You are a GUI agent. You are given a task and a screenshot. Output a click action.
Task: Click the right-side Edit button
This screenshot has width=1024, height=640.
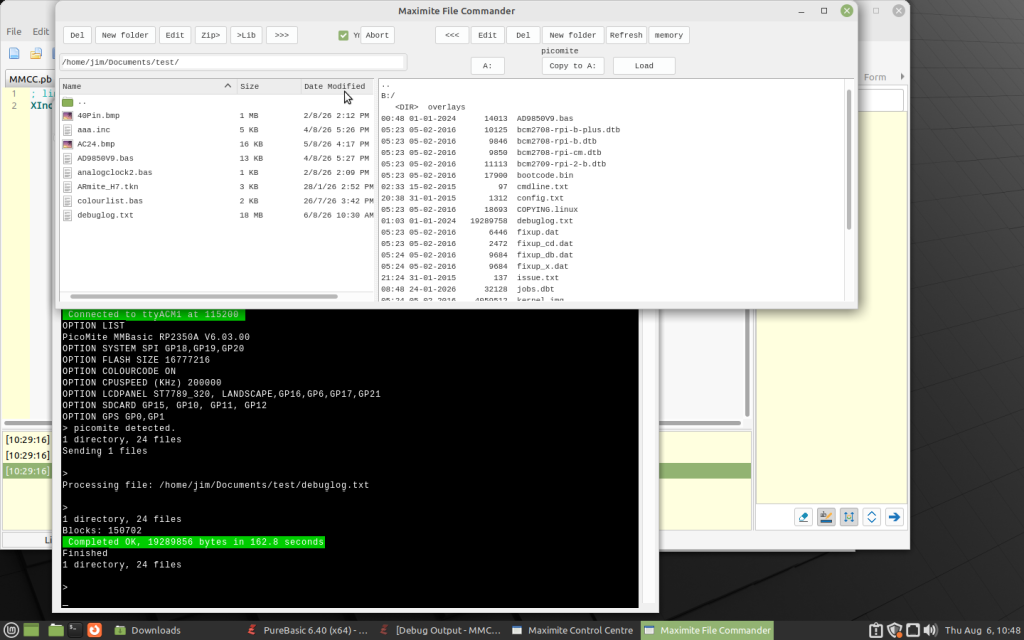(x=487, y=35)
